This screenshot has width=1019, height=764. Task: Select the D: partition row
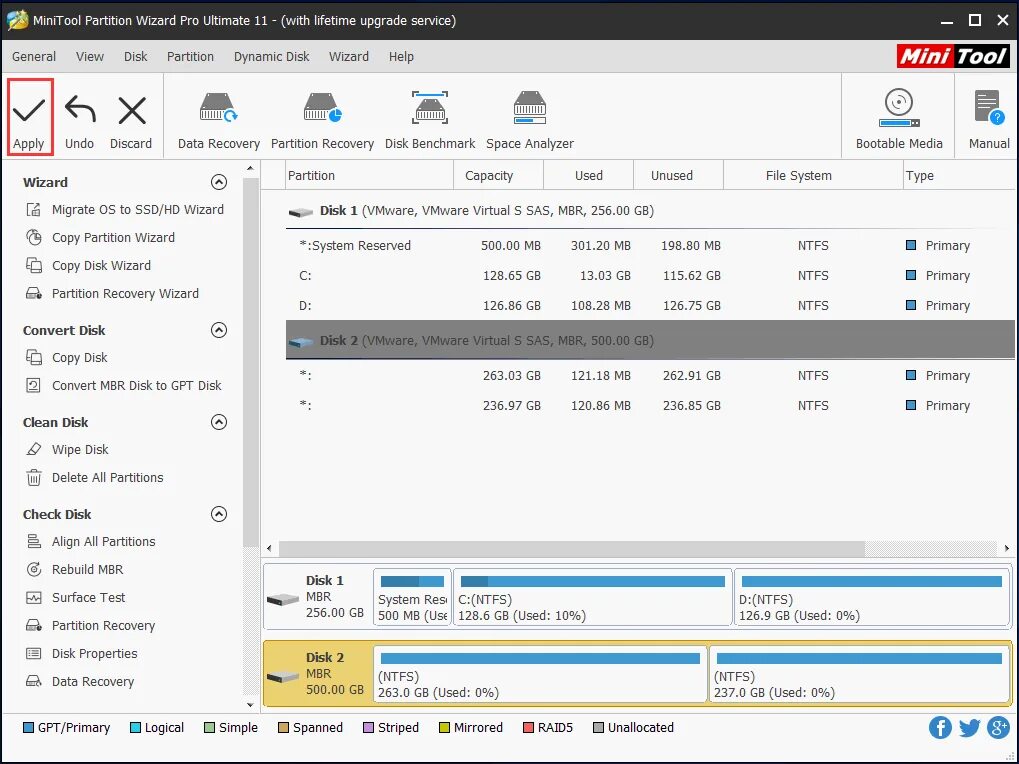click(650, 305)
